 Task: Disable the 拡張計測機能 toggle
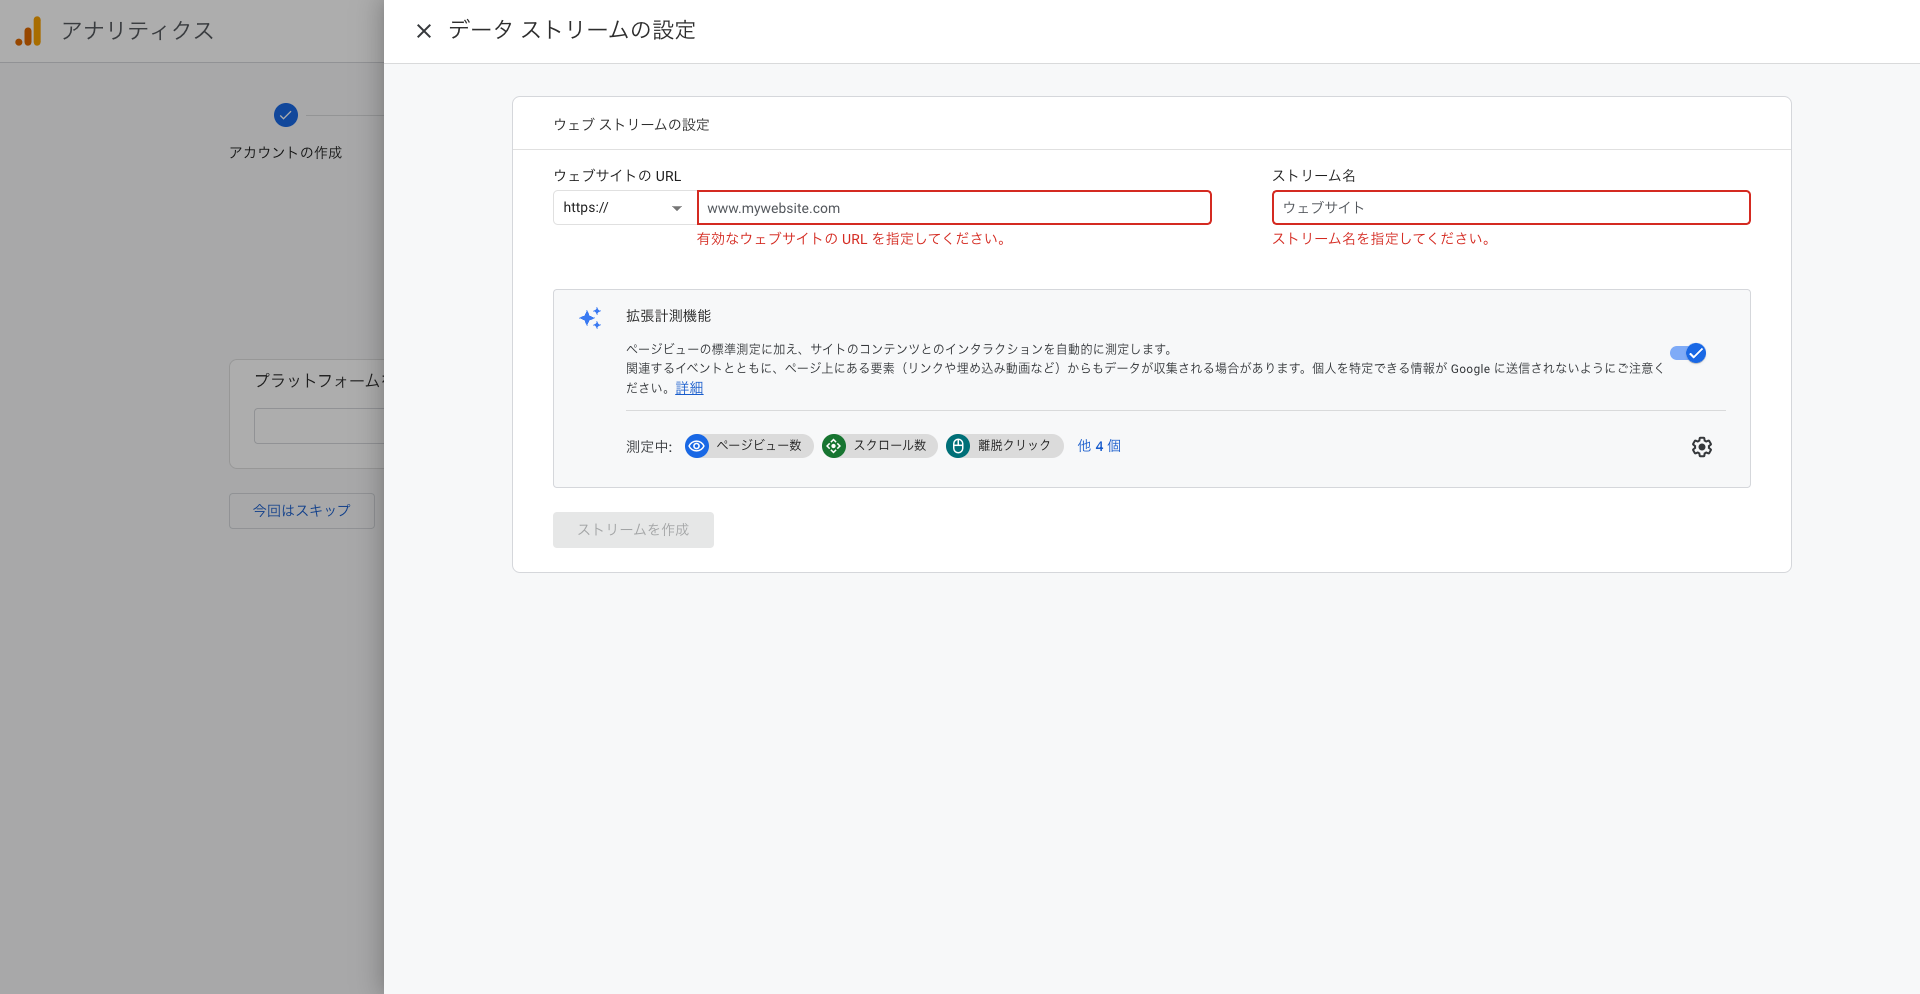(x=1688, y=353)
